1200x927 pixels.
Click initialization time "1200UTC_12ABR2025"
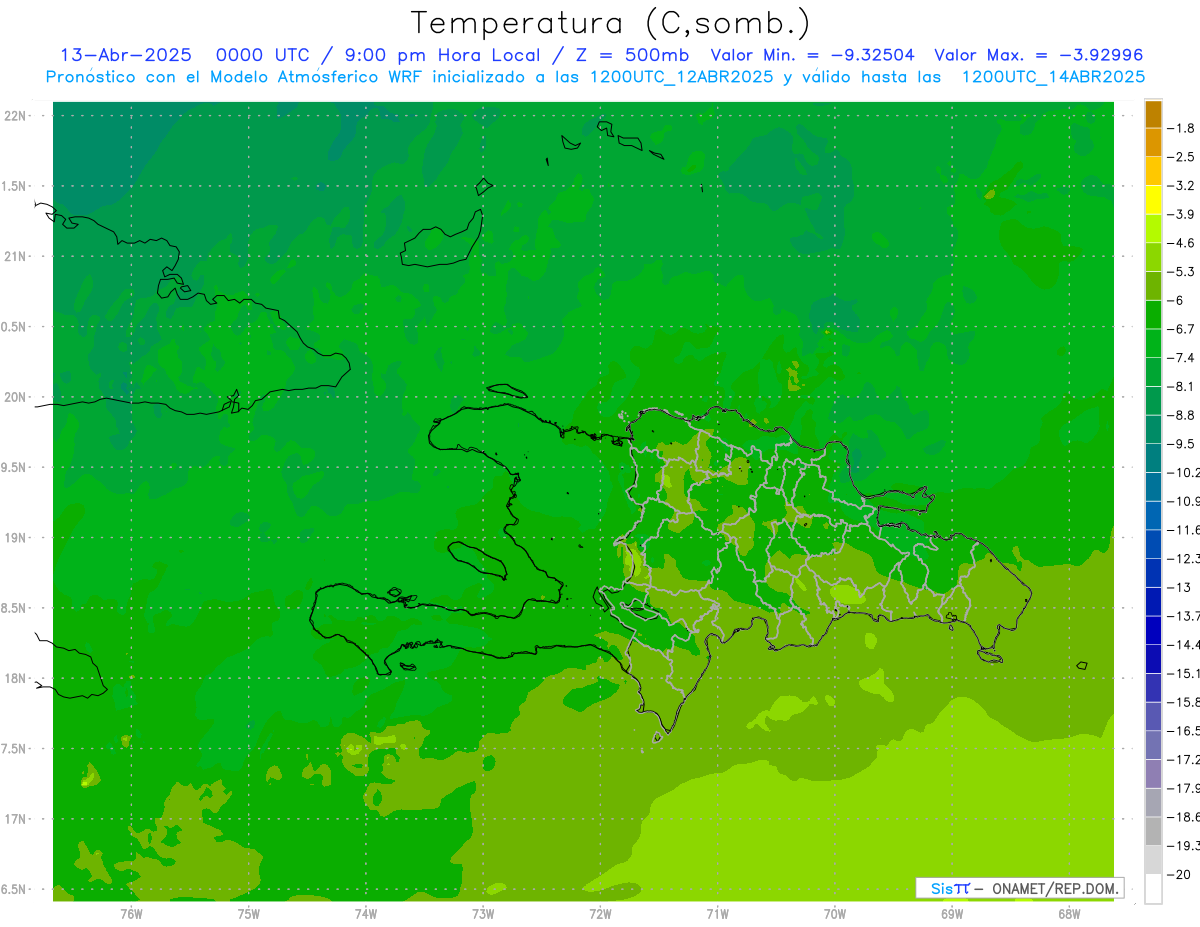681,76
